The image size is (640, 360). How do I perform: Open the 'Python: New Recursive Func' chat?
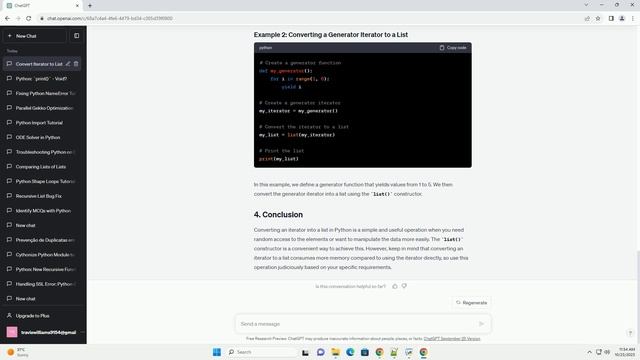point(42,269)
